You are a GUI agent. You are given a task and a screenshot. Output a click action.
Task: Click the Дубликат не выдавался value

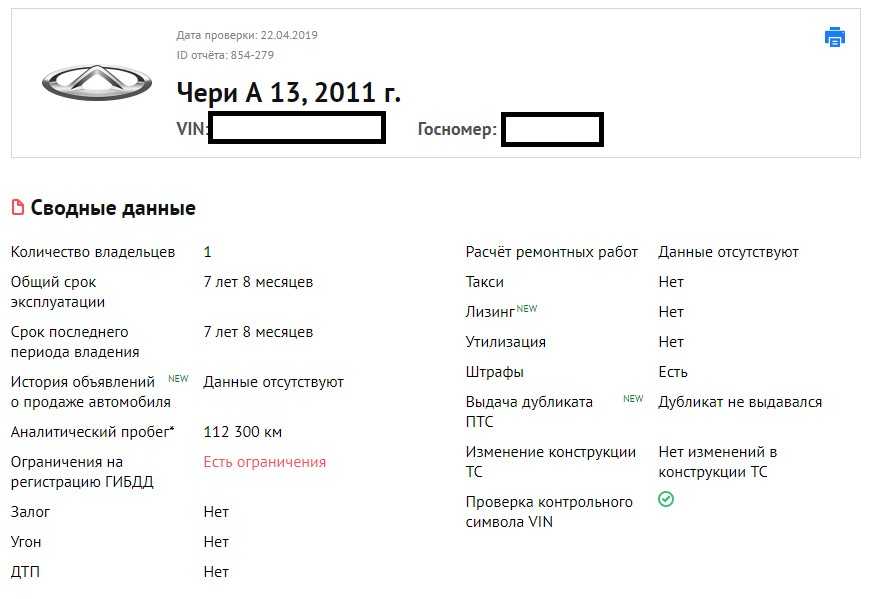740,402
